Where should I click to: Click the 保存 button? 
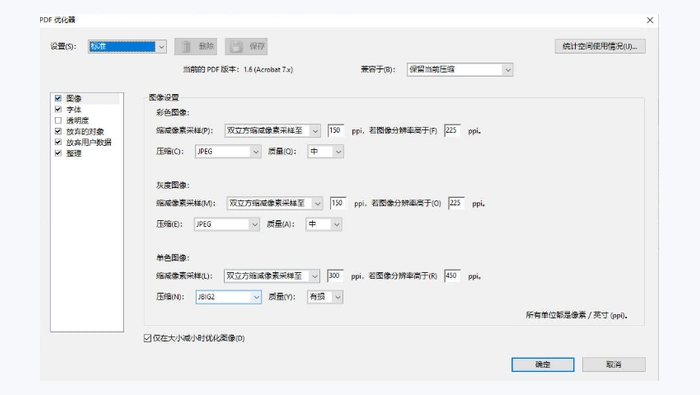[246, 46]
